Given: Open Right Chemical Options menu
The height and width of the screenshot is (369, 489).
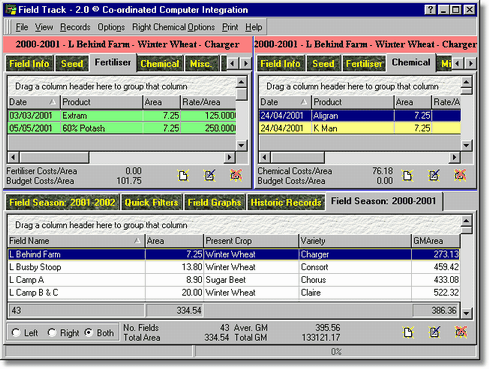Looking at the screenshot, I should tap(173, 27).
